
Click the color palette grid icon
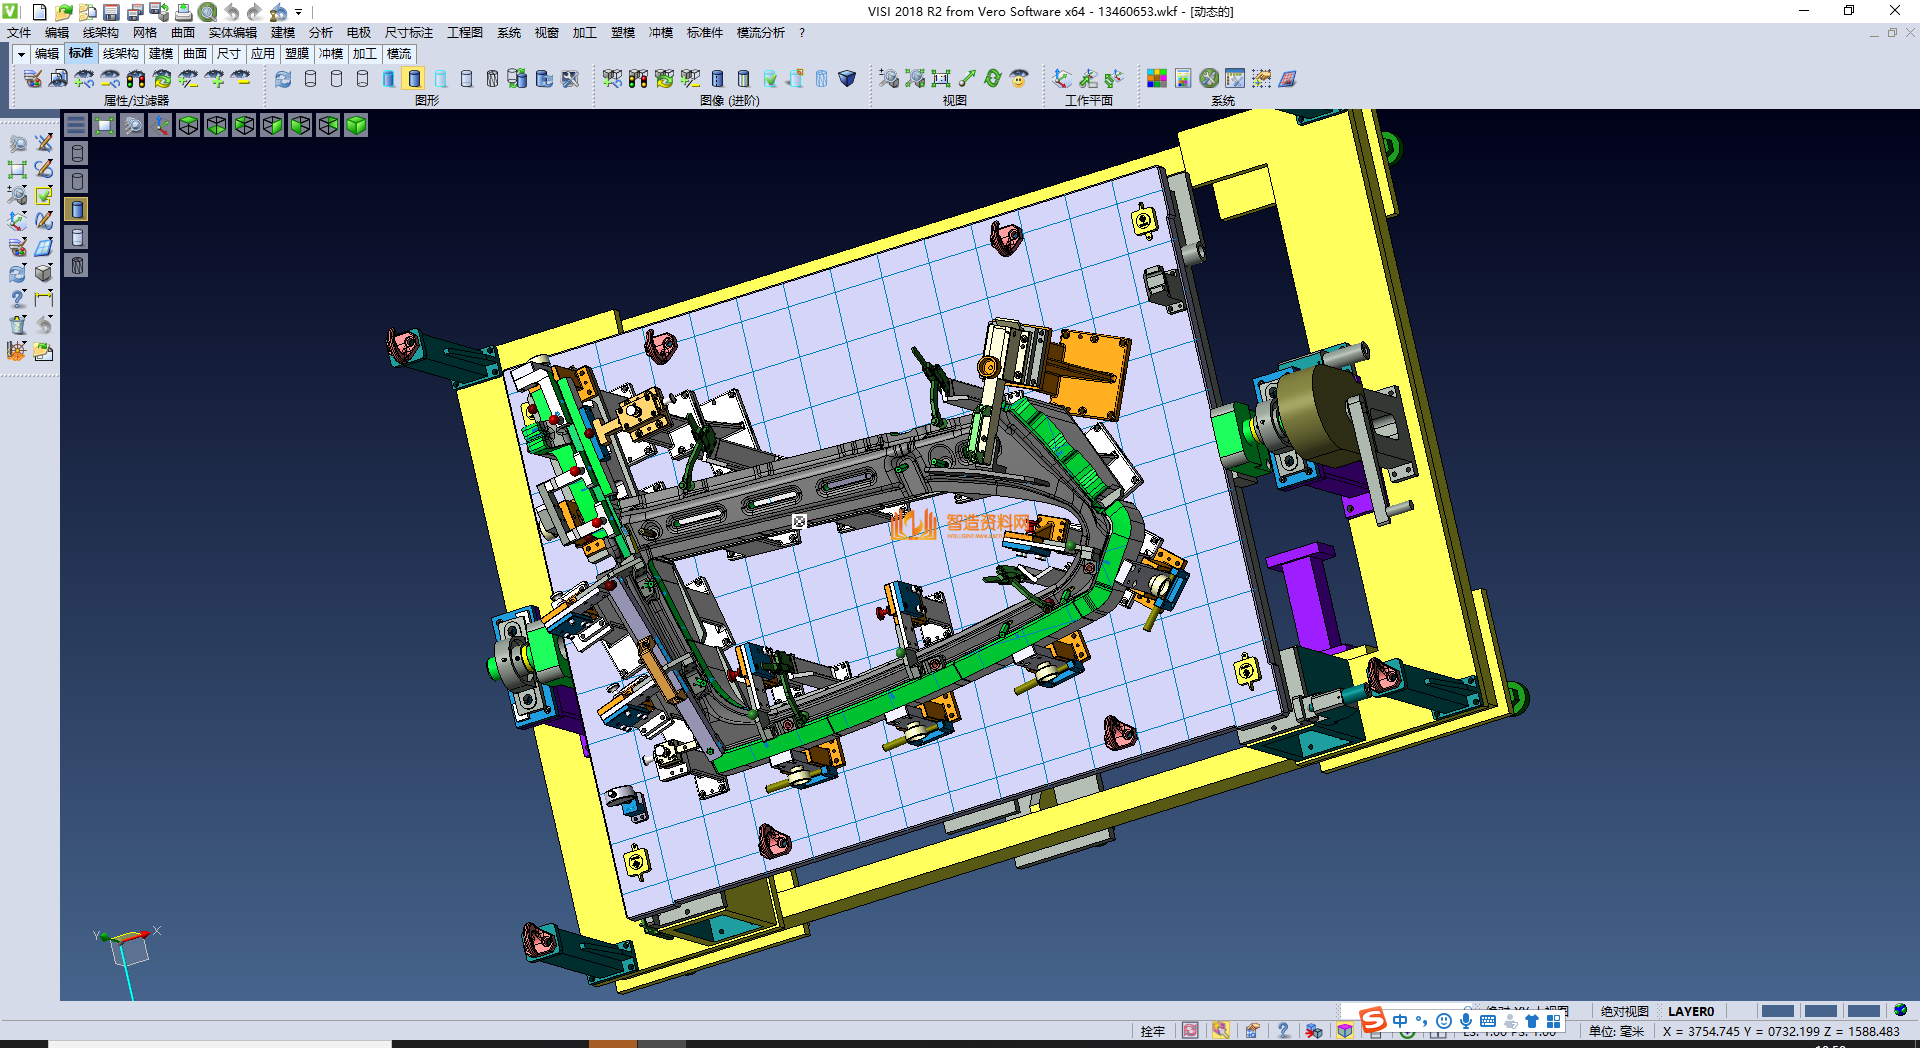tap(1156, 78)
